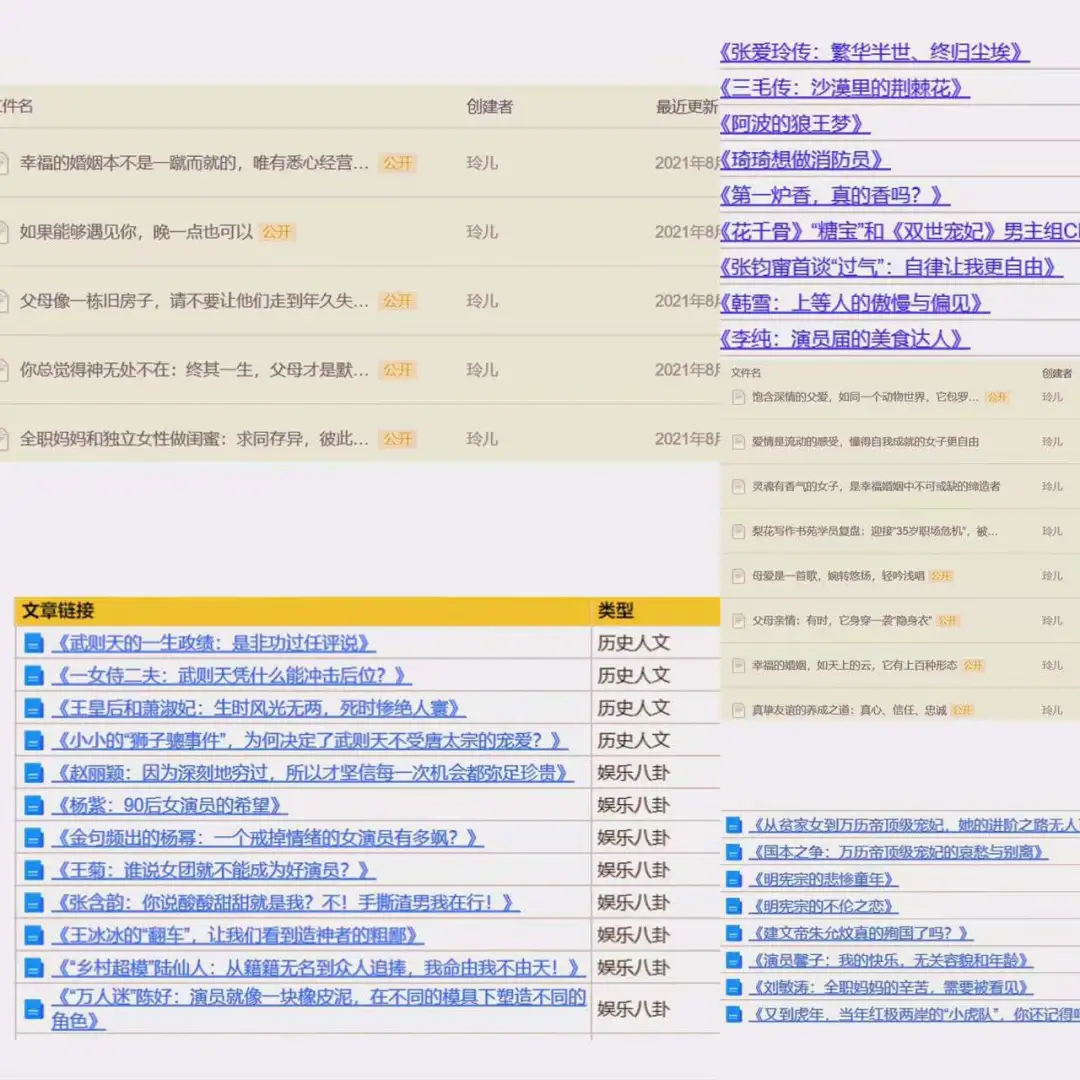1080x1080 pixels.
Task: Open the 《花千骨》“糖宝” article link
Action: [900, 231]
